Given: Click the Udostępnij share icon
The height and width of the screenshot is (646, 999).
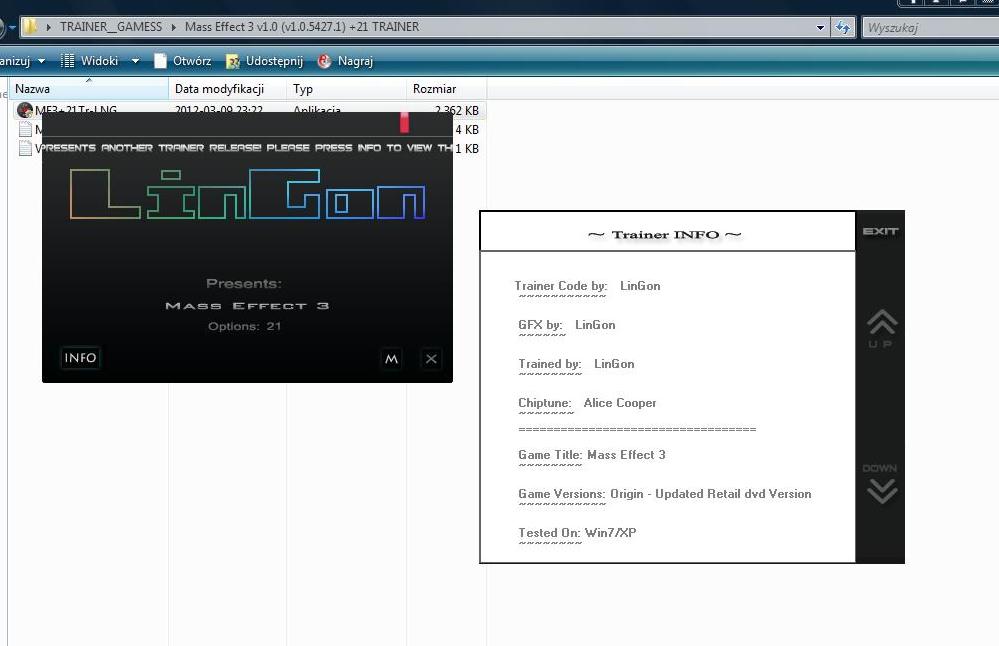Looking at the screenshot, I should pos(233,61).
